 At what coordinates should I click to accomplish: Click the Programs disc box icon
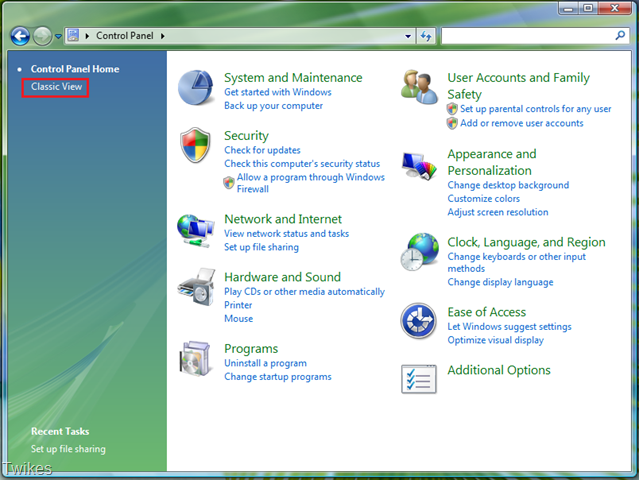click(x=196, y=359)
